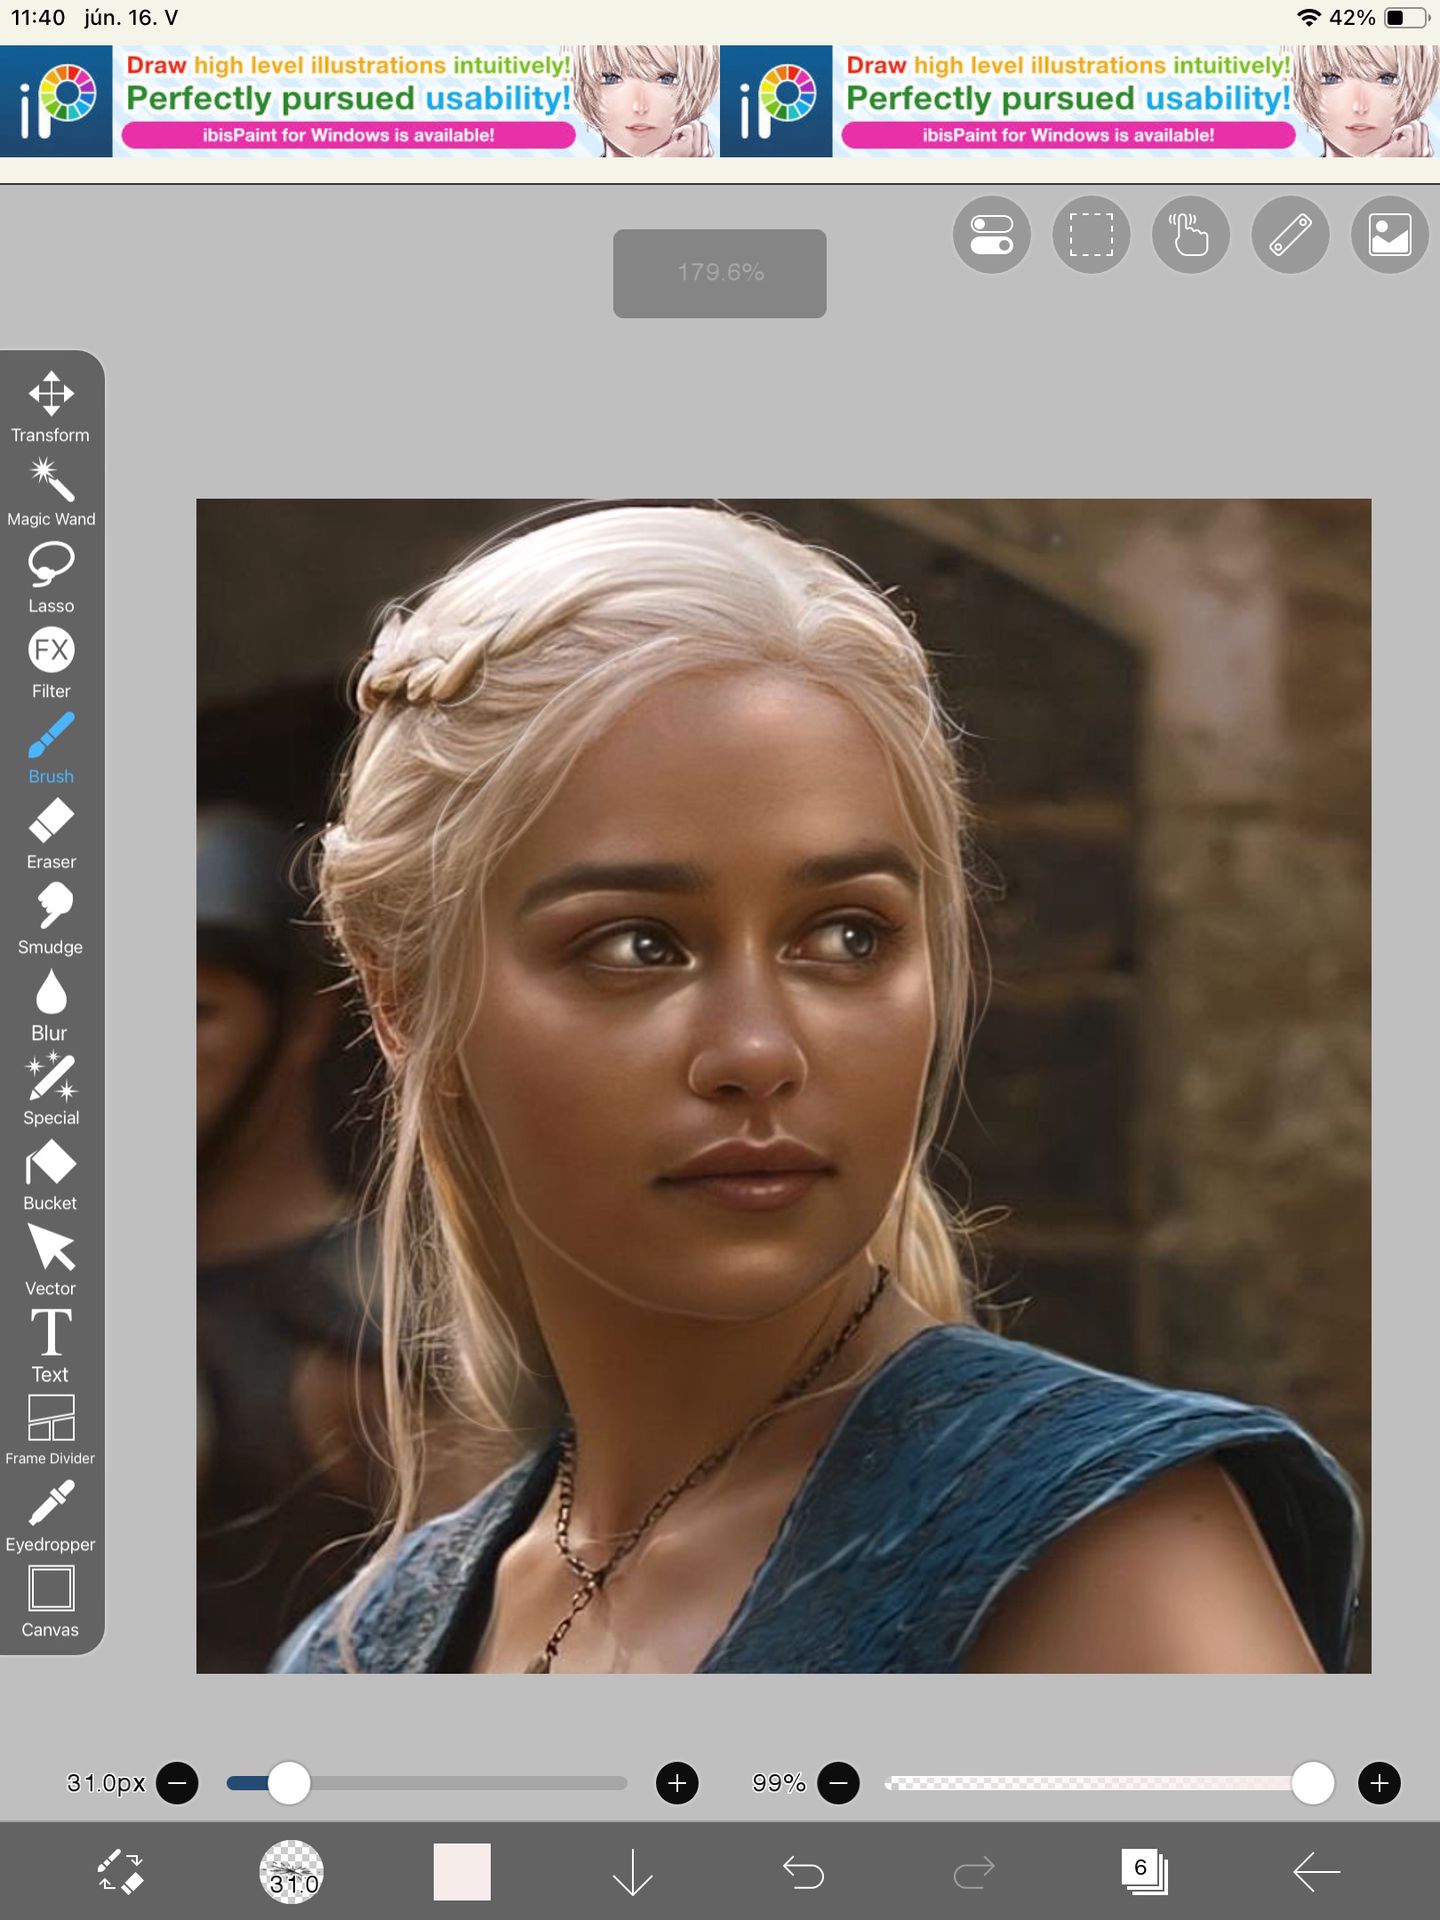Screen dimensions: 1440x1920
Task: Open the material image icon
Action: [x=1389, y=235]
